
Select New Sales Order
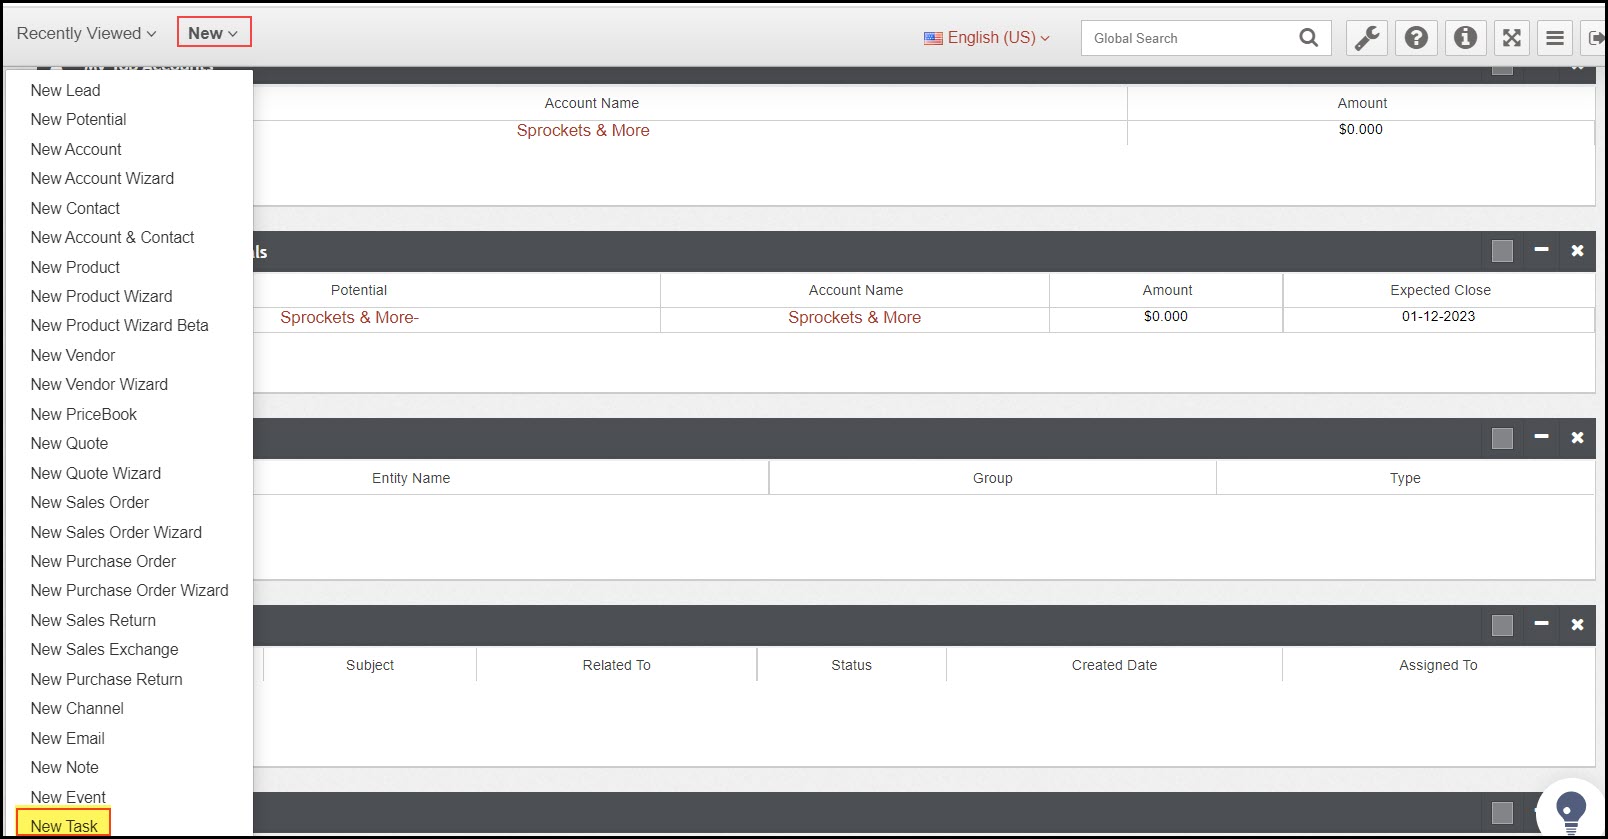89,502
